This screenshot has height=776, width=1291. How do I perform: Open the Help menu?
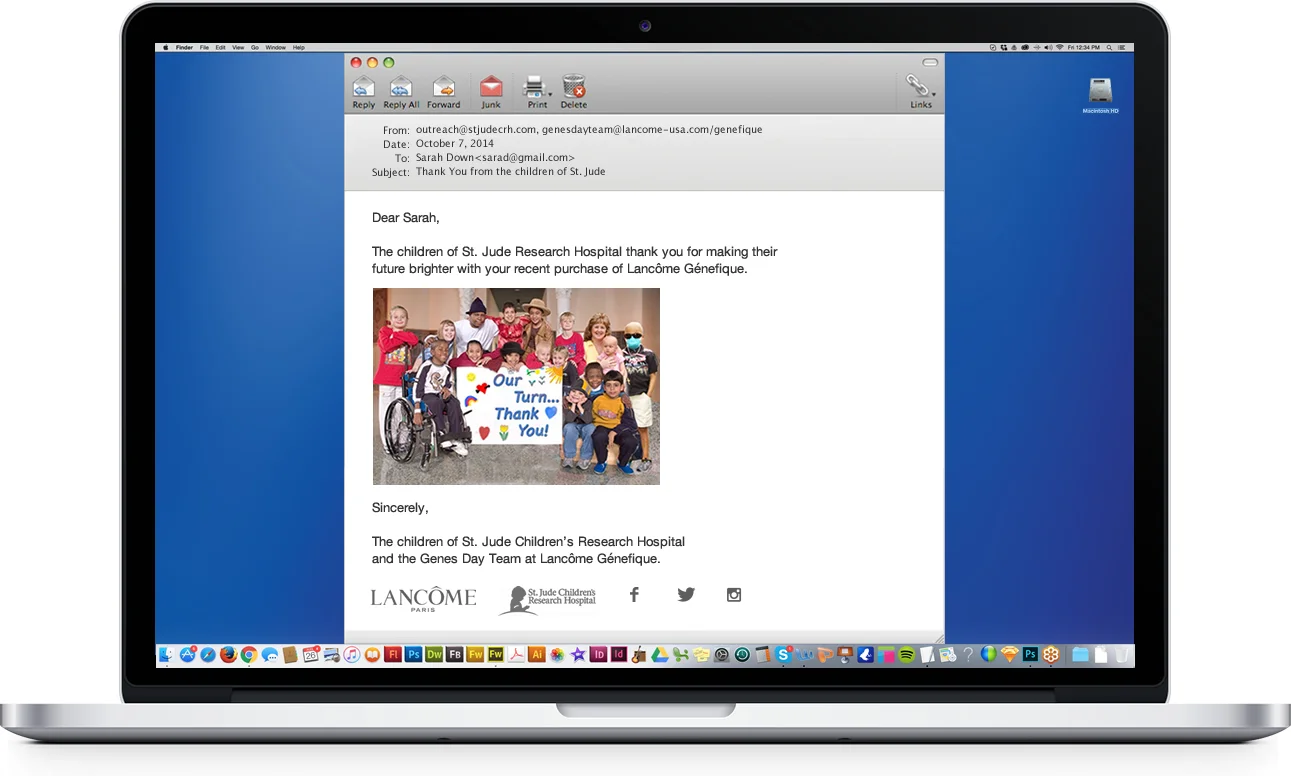(x=299, y=47)
